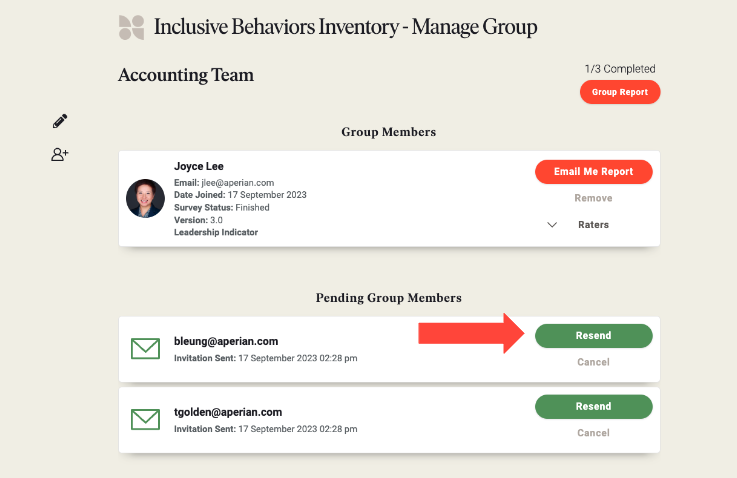
Task: Click envelope icon beside tgolden@aperian.com
Action: click(145, 419)
